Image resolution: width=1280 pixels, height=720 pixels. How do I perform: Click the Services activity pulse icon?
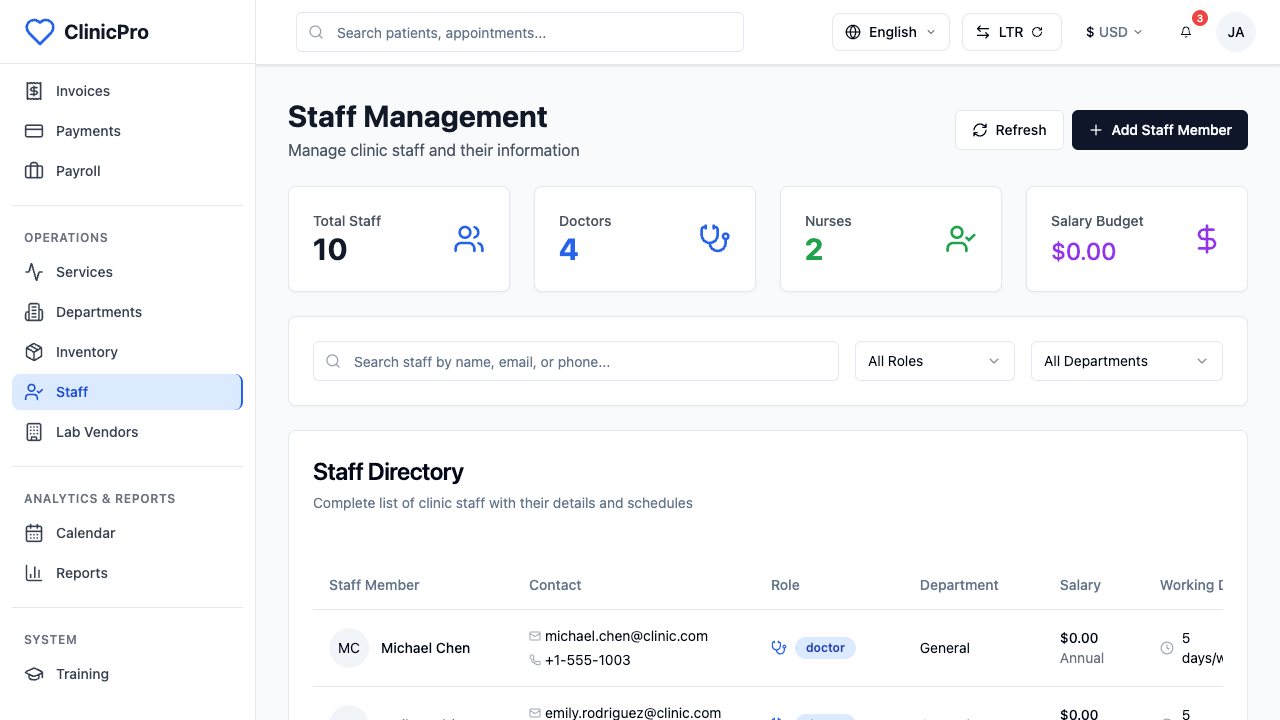click(34, 272)
